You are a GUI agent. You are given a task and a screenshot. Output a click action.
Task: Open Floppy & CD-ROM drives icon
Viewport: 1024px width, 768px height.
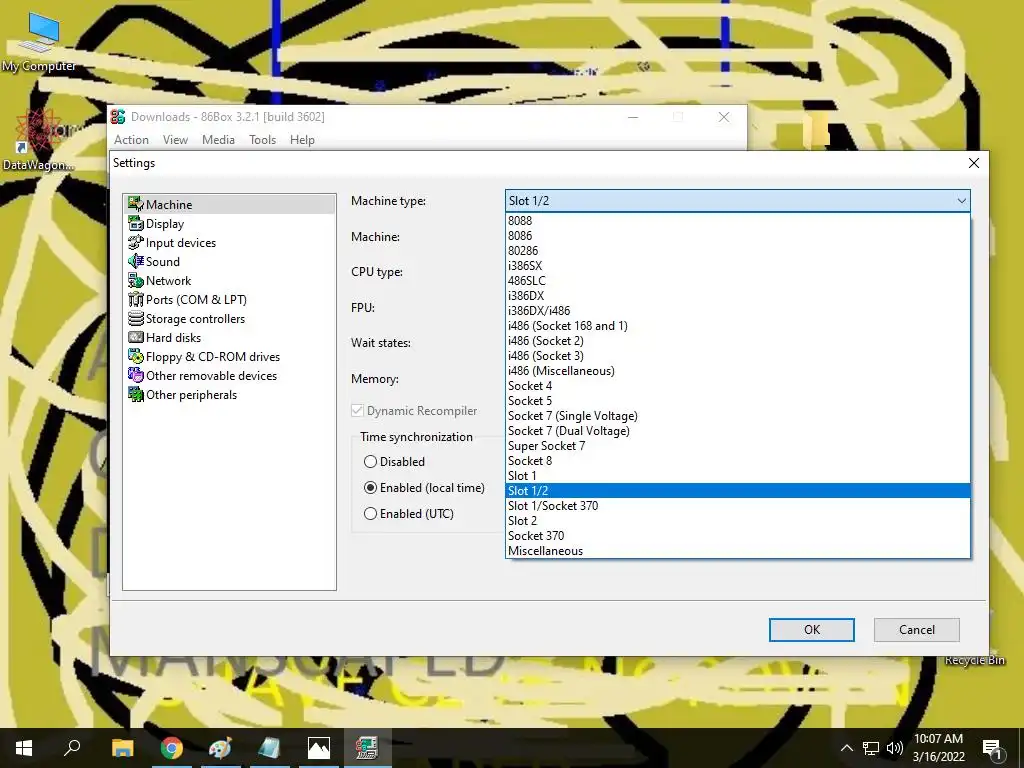[x=135, y=356]
